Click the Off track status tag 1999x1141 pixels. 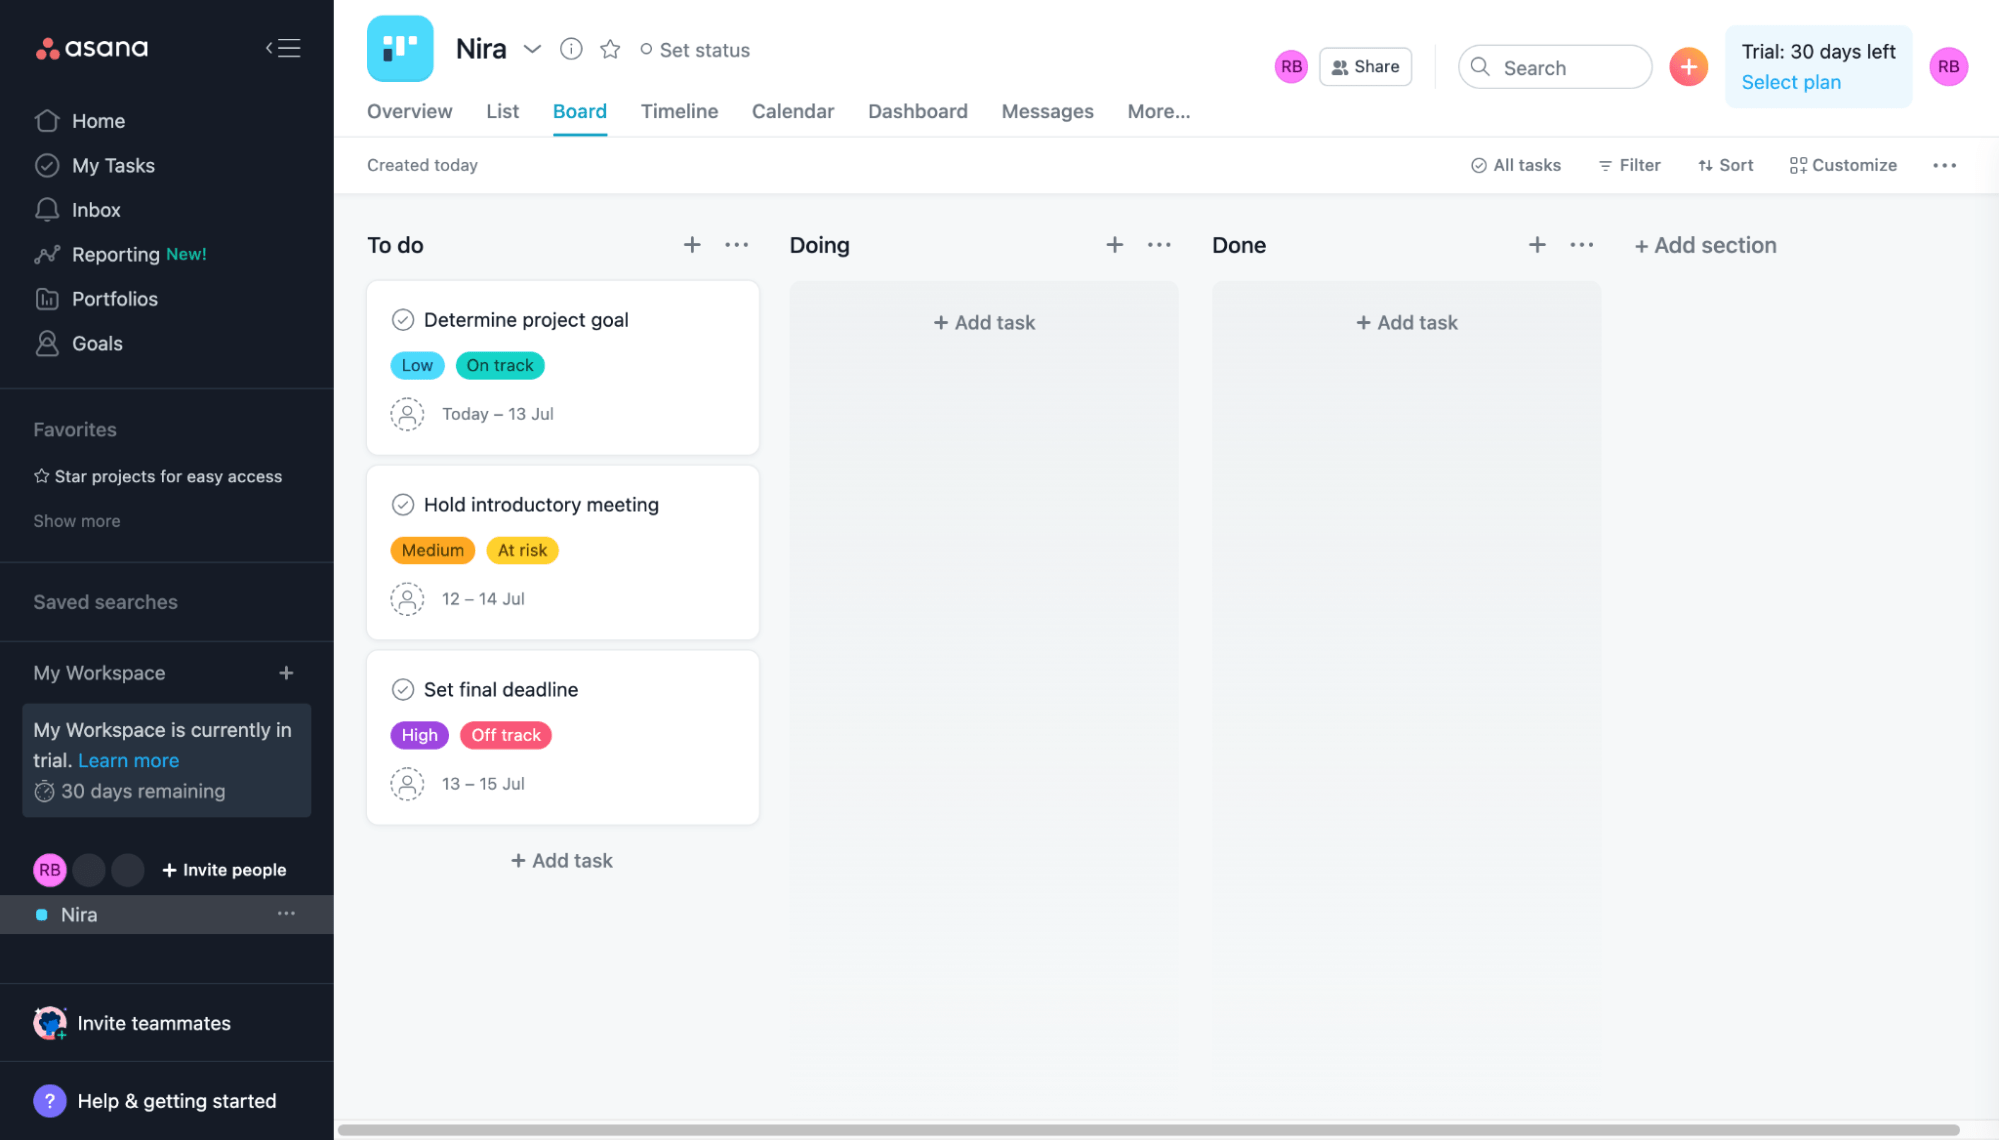(x=506, y=736)
